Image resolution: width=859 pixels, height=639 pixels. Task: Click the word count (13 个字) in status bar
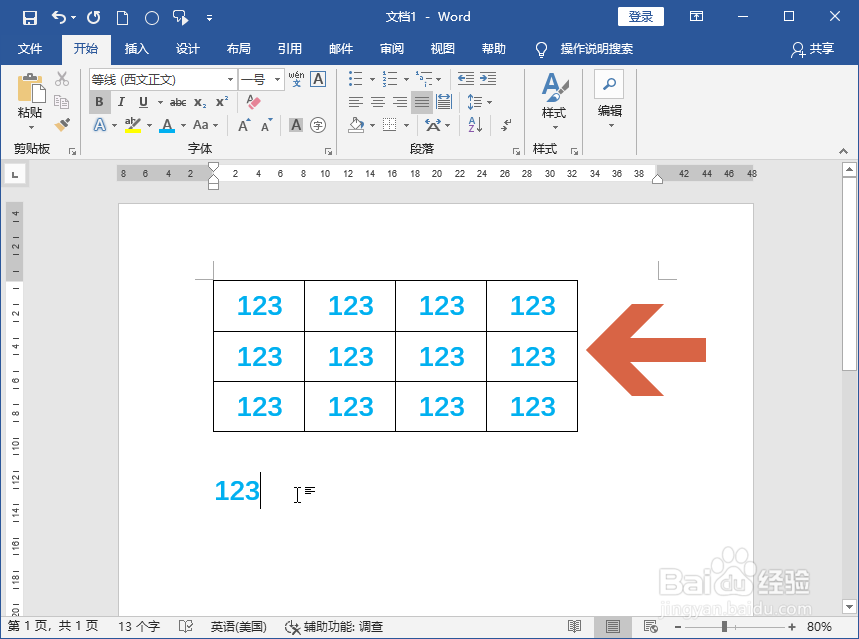tap(138, 627)
